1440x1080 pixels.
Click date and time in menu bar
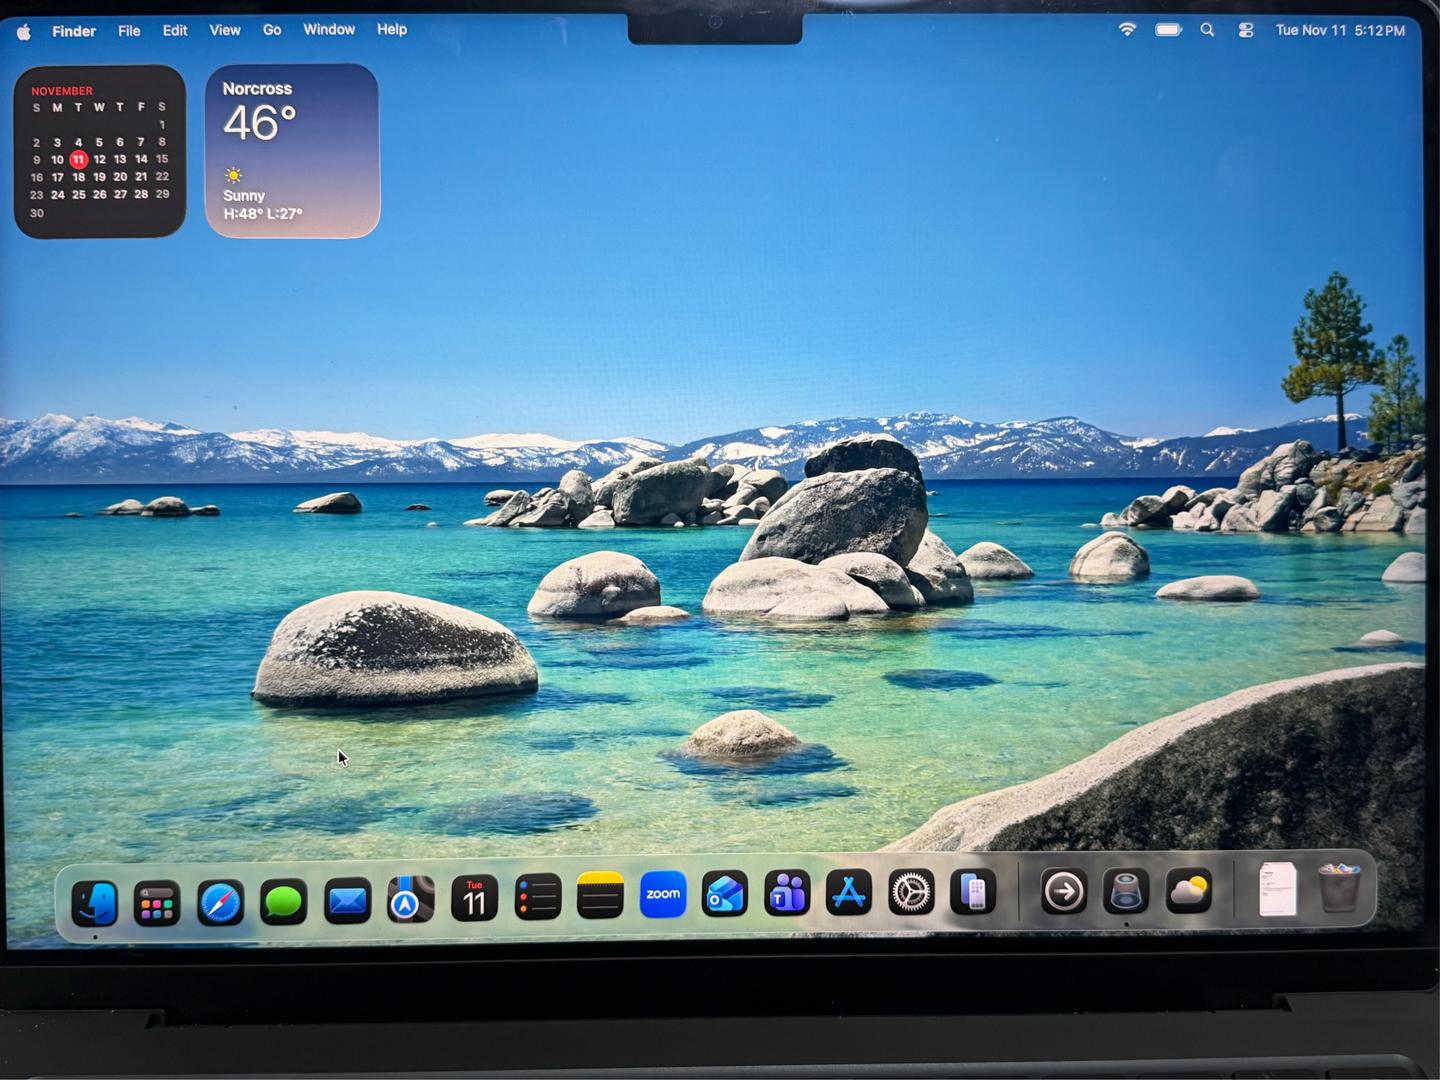[1340, 30]
